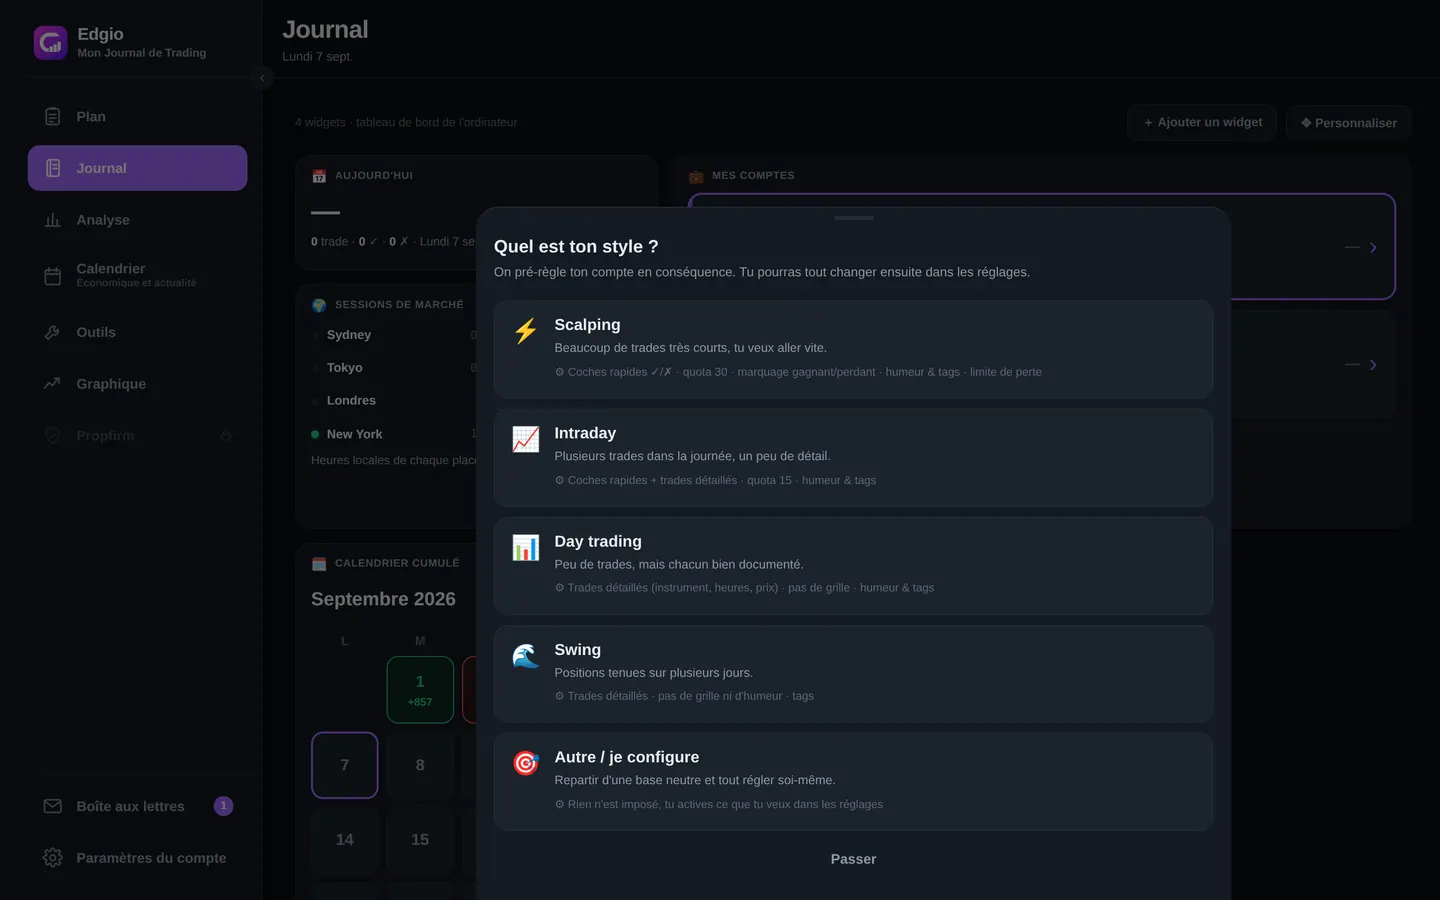Click Passer to skip style selection
The image size is (1440, 900).
tap(853, 859)
